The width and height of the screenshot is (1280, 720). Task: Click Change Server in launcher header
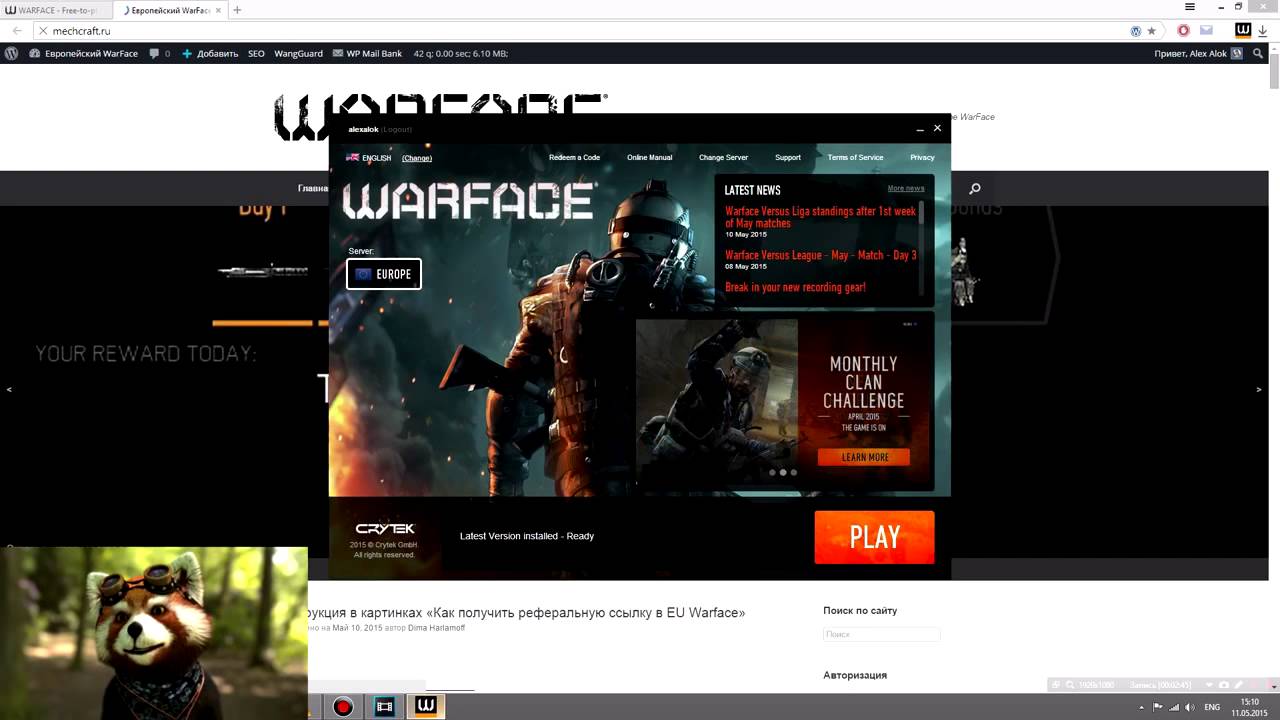tap(723, 157)
